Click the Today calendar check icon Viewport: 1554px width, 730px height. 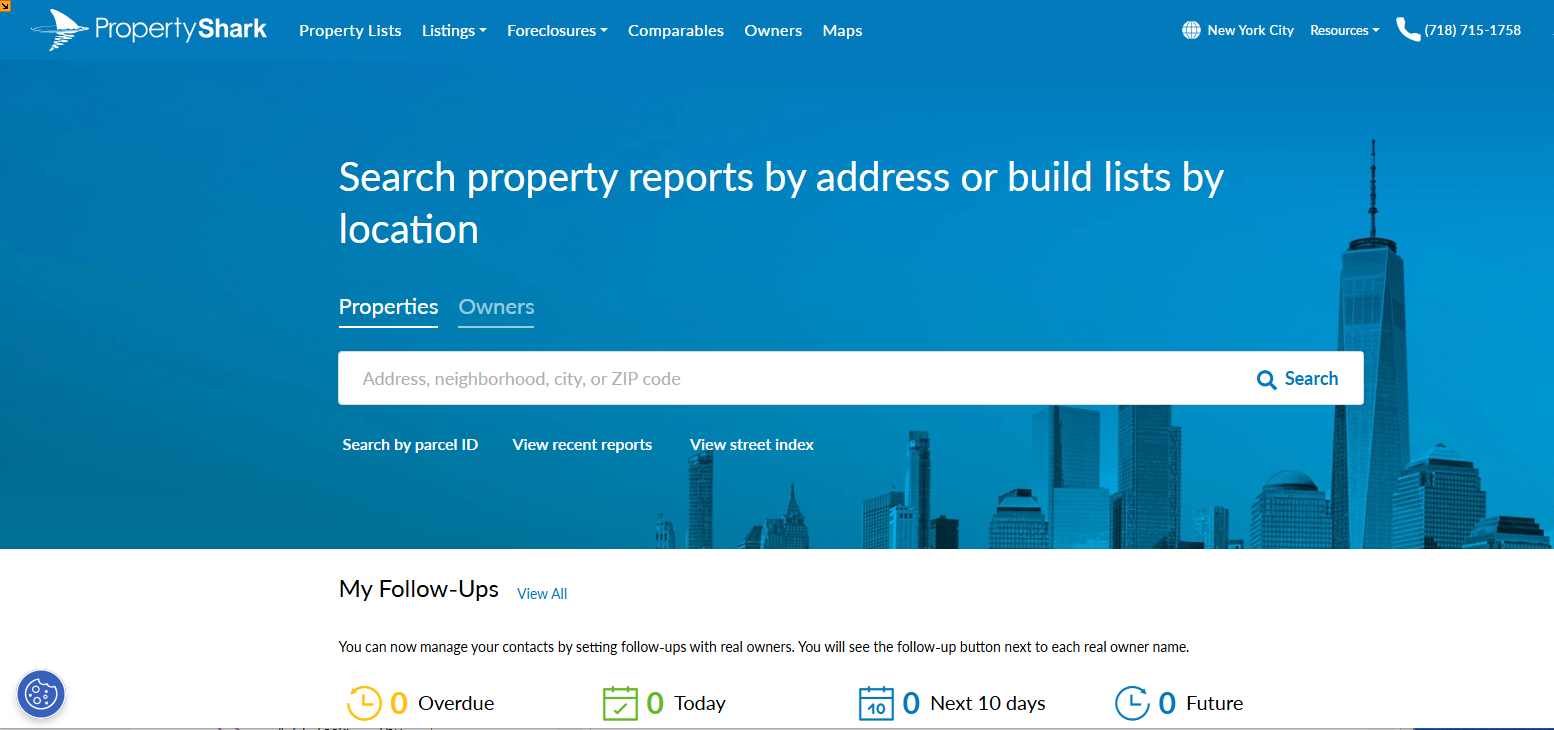click(x=620, y=703)
